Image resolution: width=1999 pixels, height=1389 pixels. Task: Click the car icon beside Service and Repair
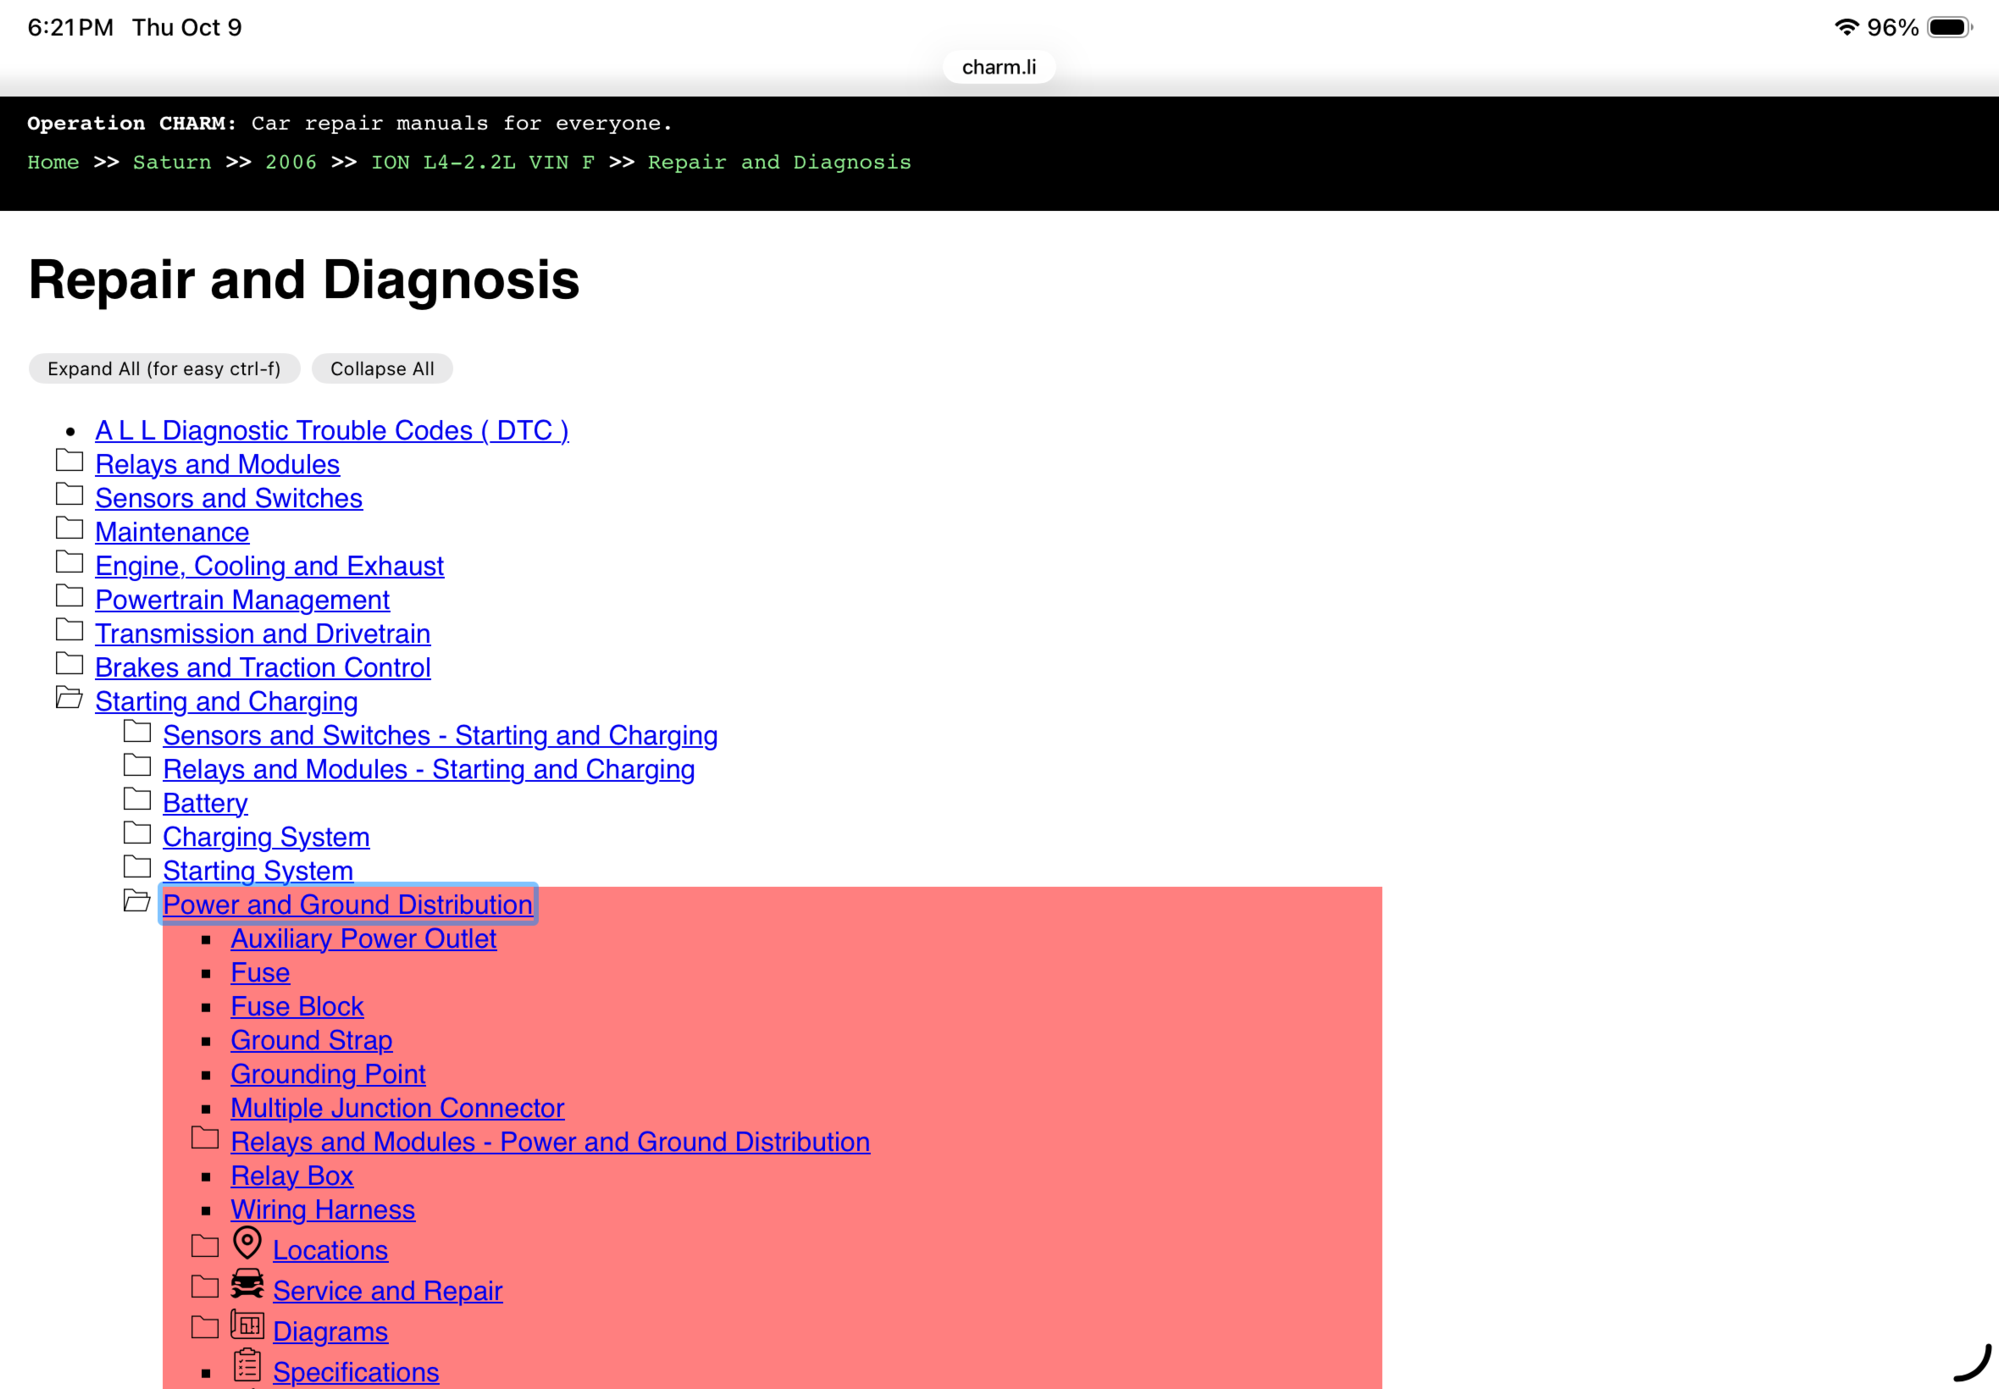point(247,1284)
